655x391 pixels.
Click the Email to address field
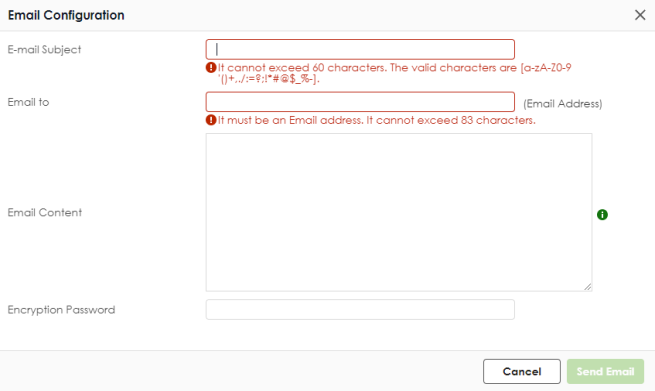[360, 102]
